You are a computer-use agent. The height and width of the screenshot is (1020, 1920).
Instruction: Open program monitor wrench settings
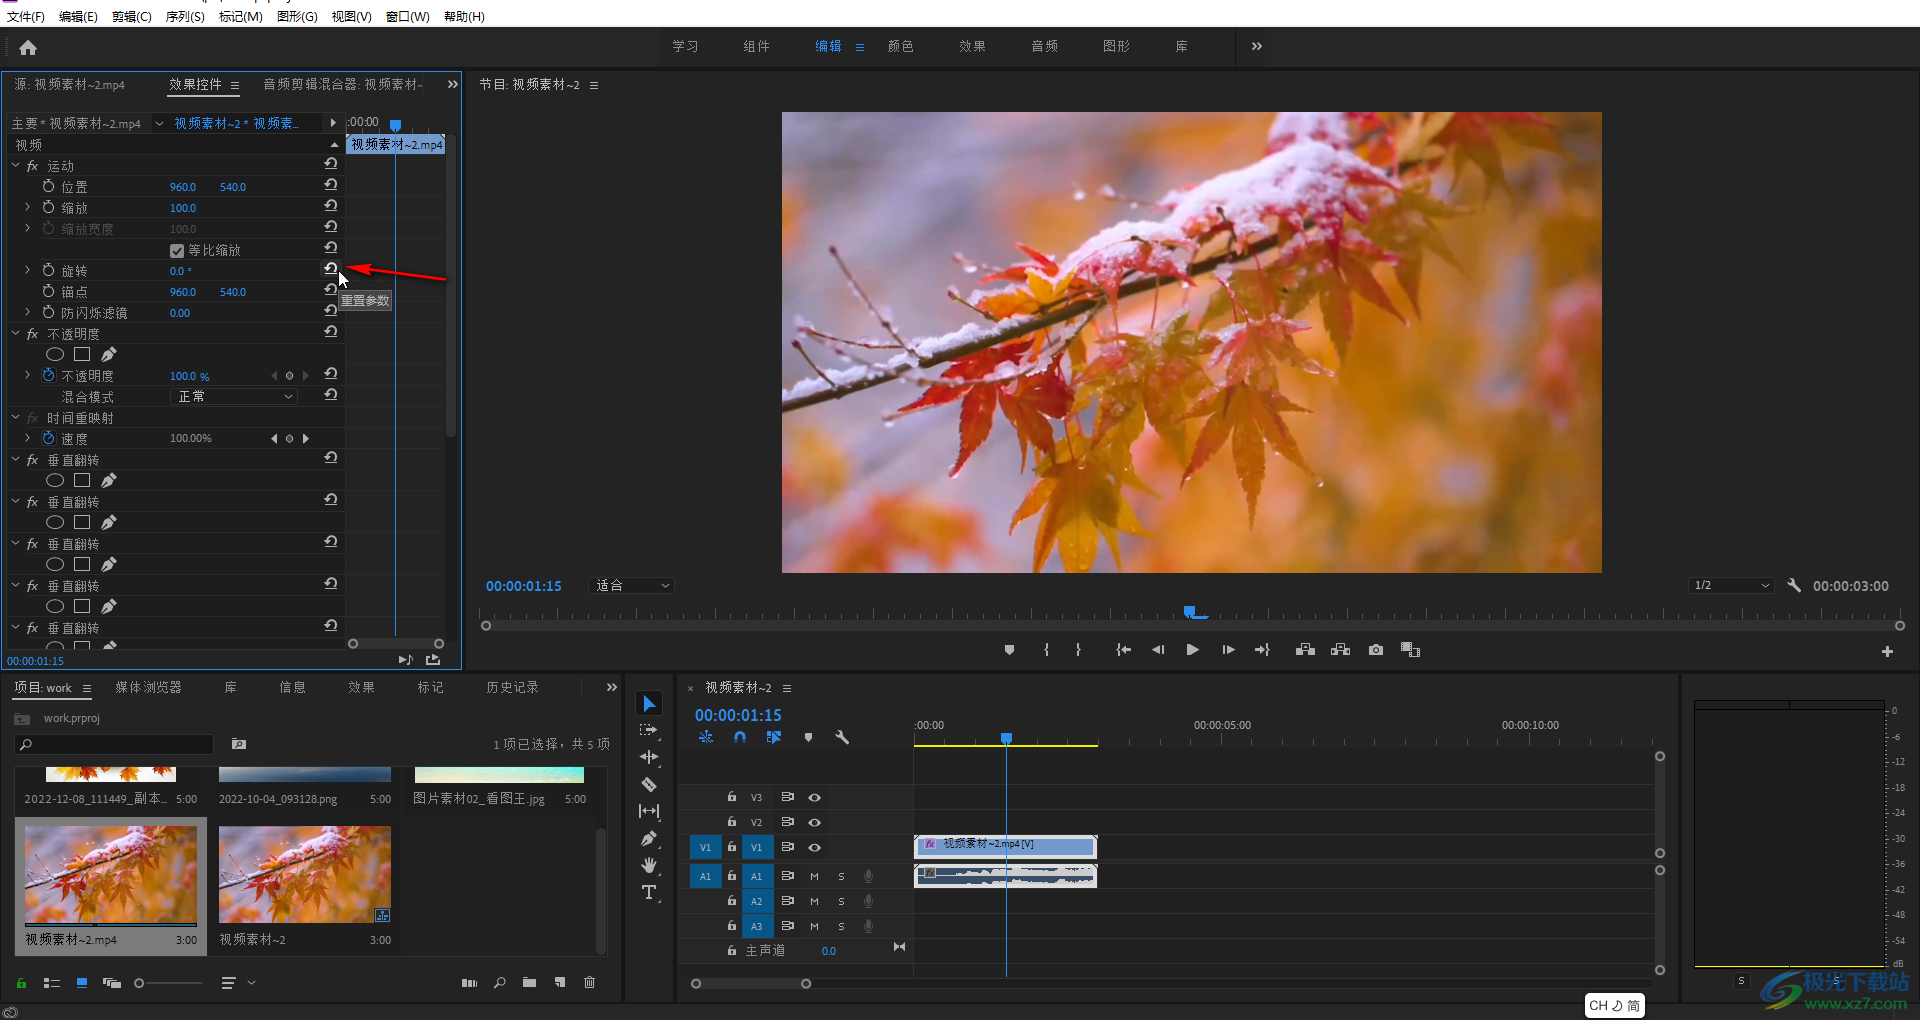coord(1794,585)
